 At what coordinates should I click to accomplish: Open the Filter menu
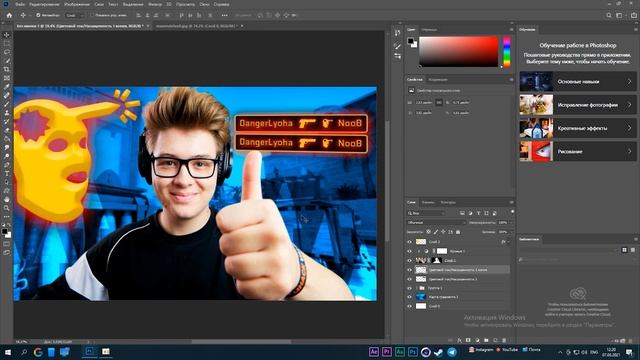(x=155, y=4)
